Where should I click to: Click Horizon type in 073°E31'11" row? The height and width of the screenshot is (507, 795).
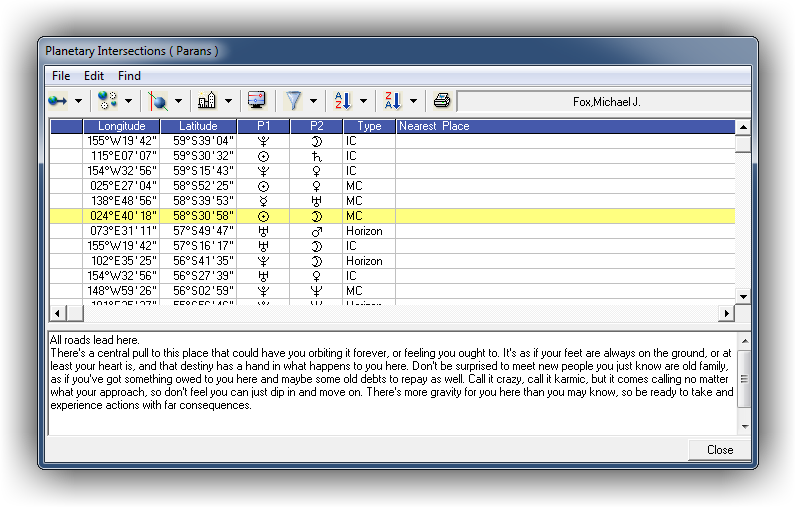point(364,231)
